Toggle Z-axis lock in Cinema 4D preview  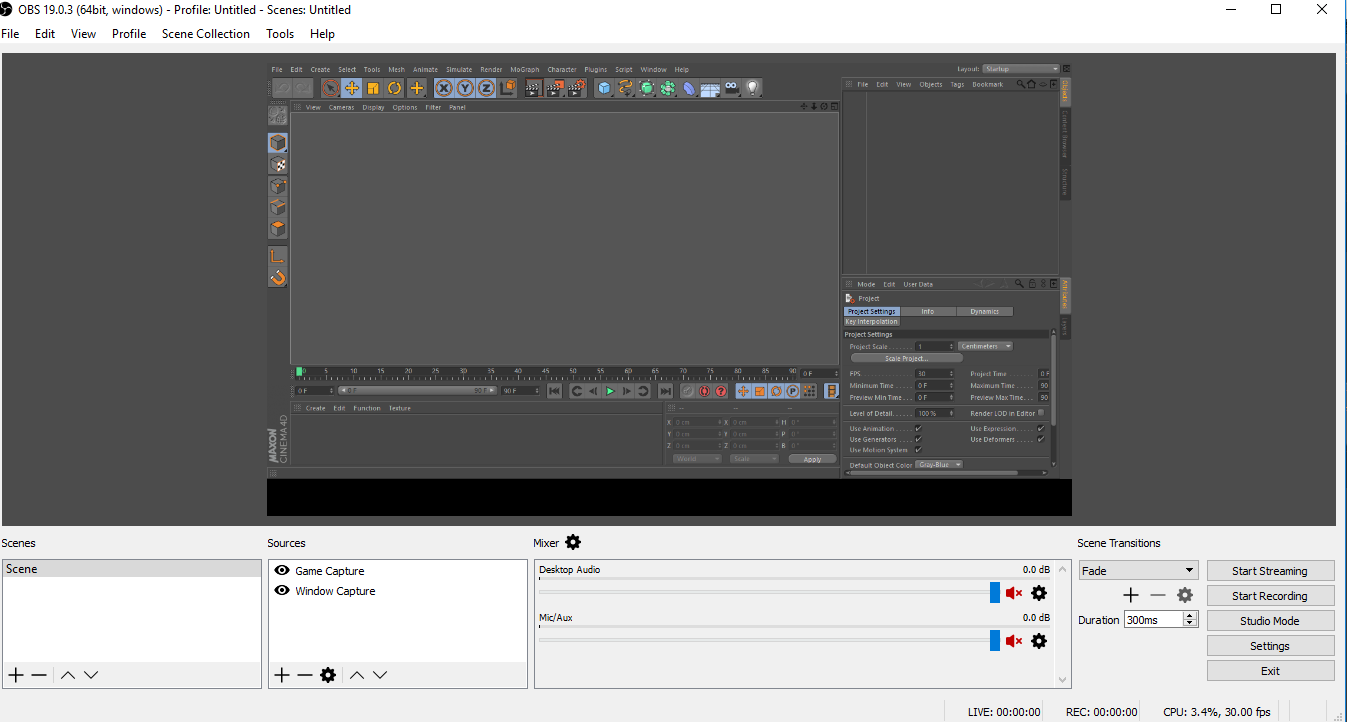pos(486,88)
